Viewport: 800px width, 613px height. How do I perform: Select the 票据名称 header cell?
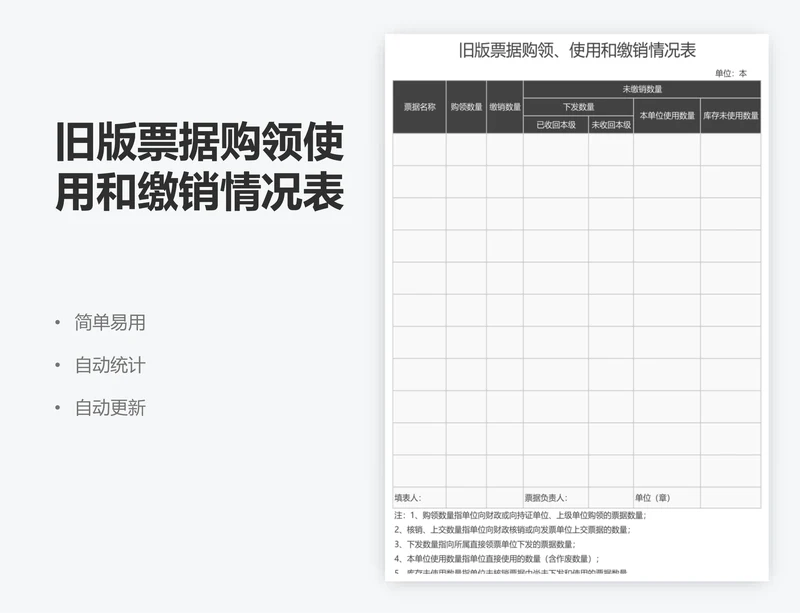[419, 107]
